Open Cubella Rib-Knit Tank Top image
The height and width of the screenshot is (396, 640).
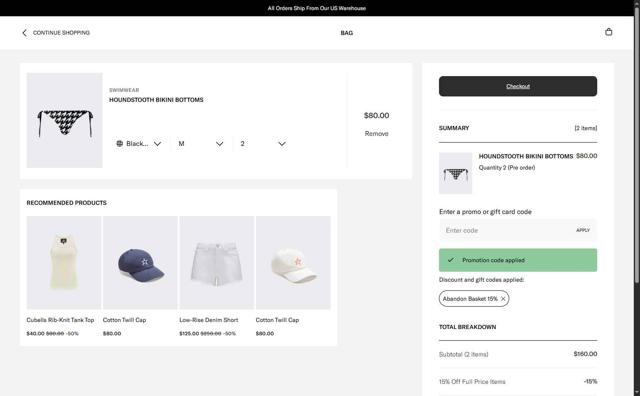click(64, 263)
